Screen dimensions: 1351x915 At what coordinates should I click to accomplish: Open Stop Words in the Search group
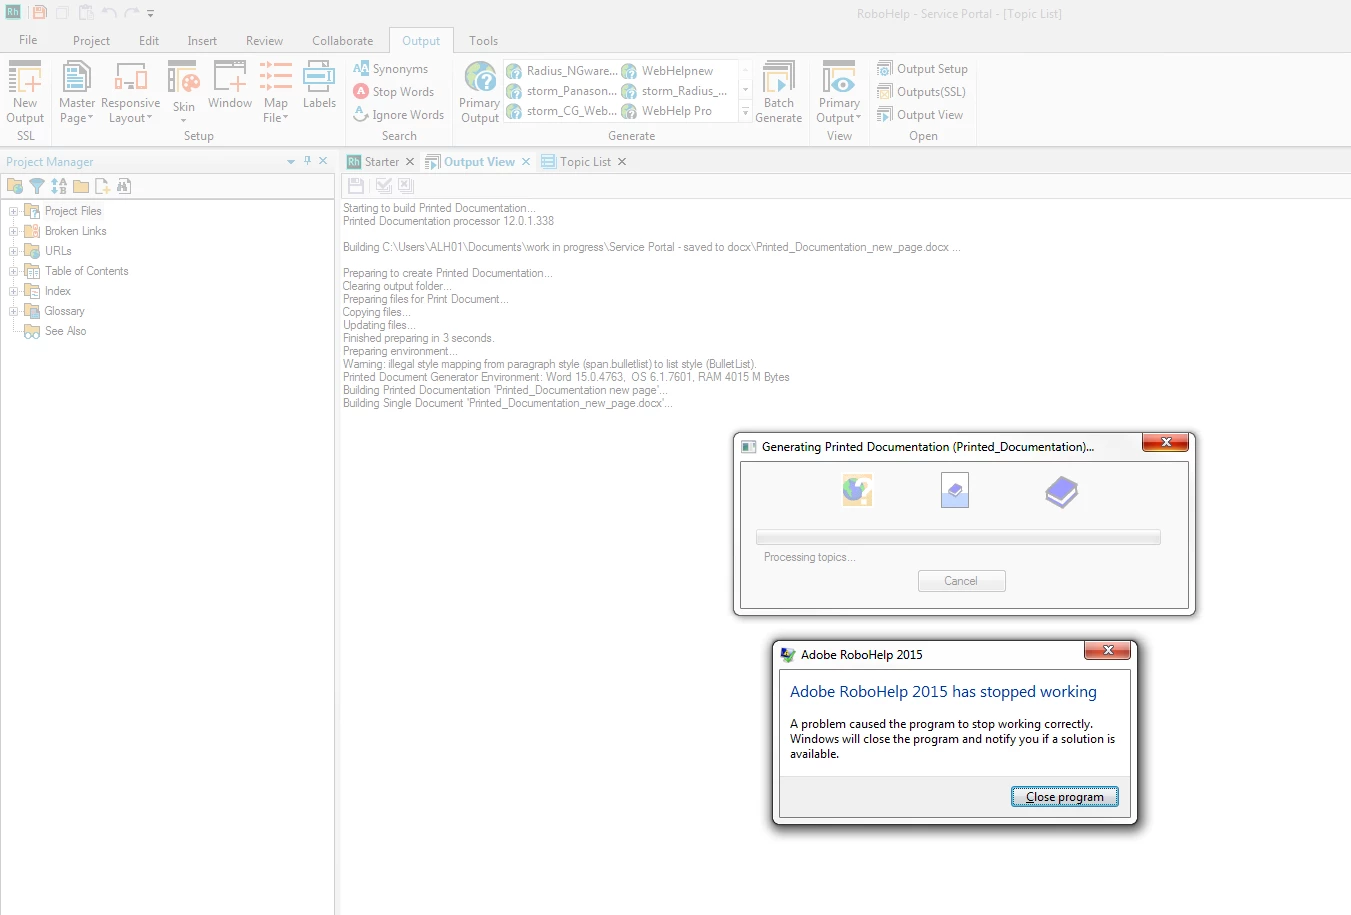394,92
